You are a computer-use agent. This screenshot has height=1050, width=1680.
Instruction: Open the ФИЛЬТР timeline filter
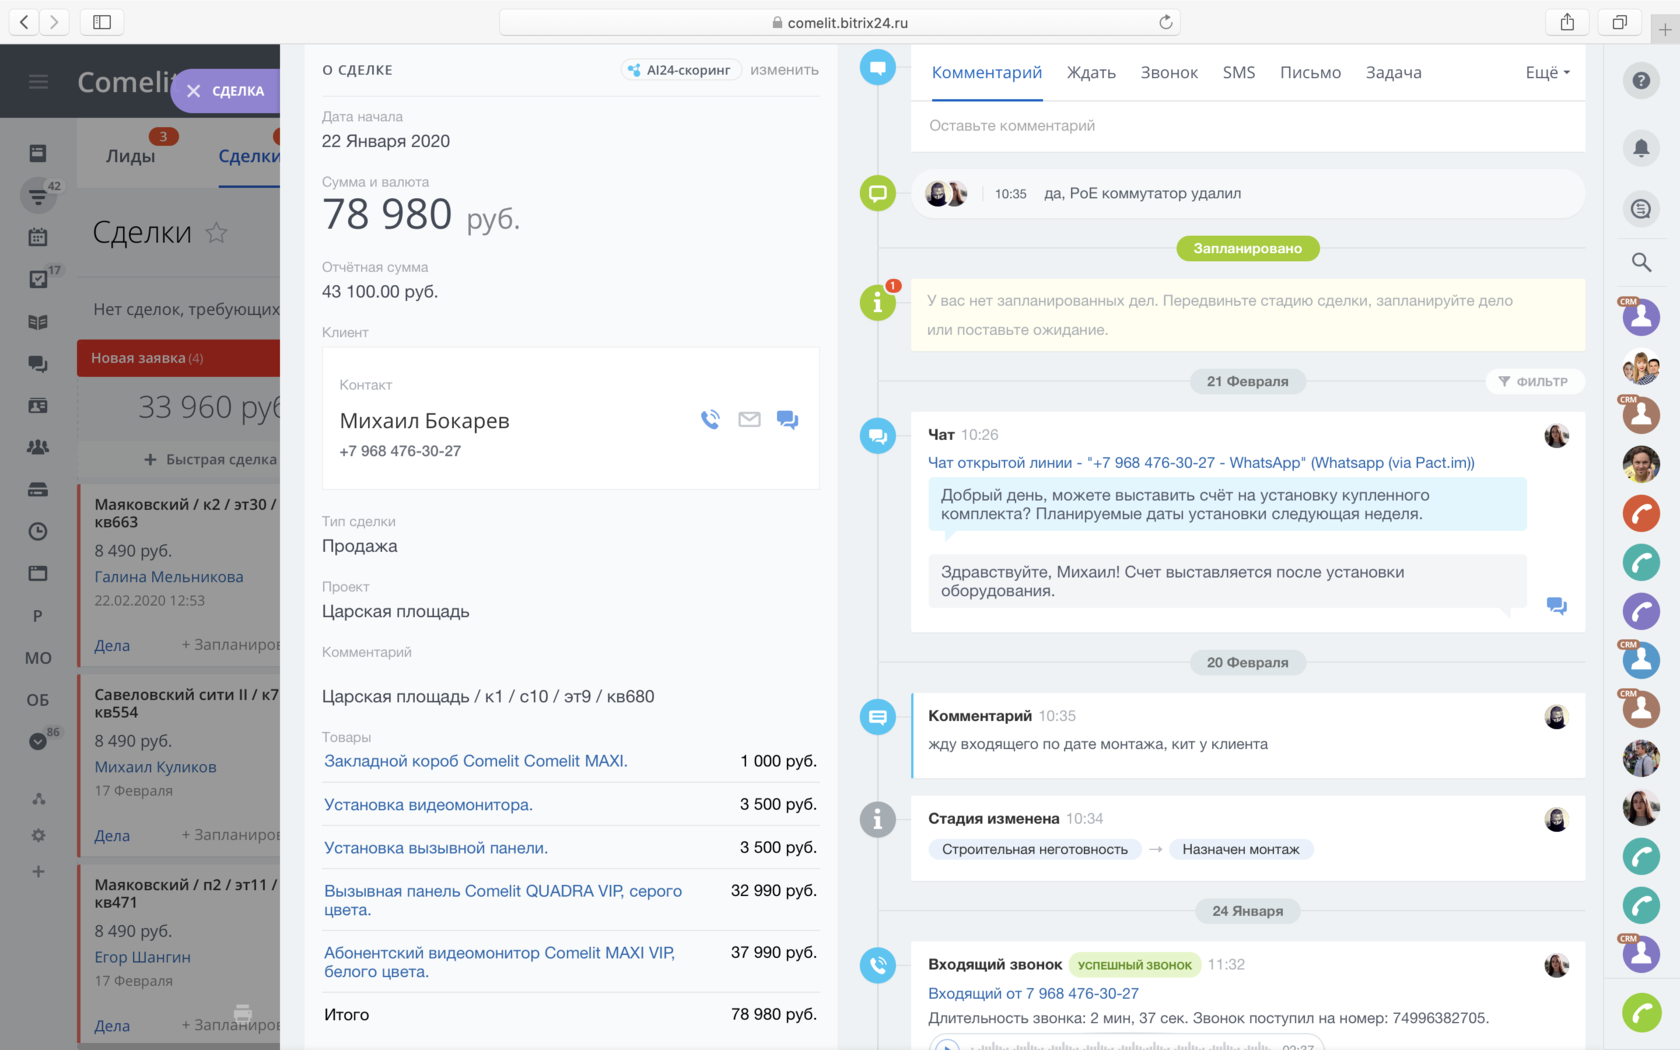[1534, 381]
